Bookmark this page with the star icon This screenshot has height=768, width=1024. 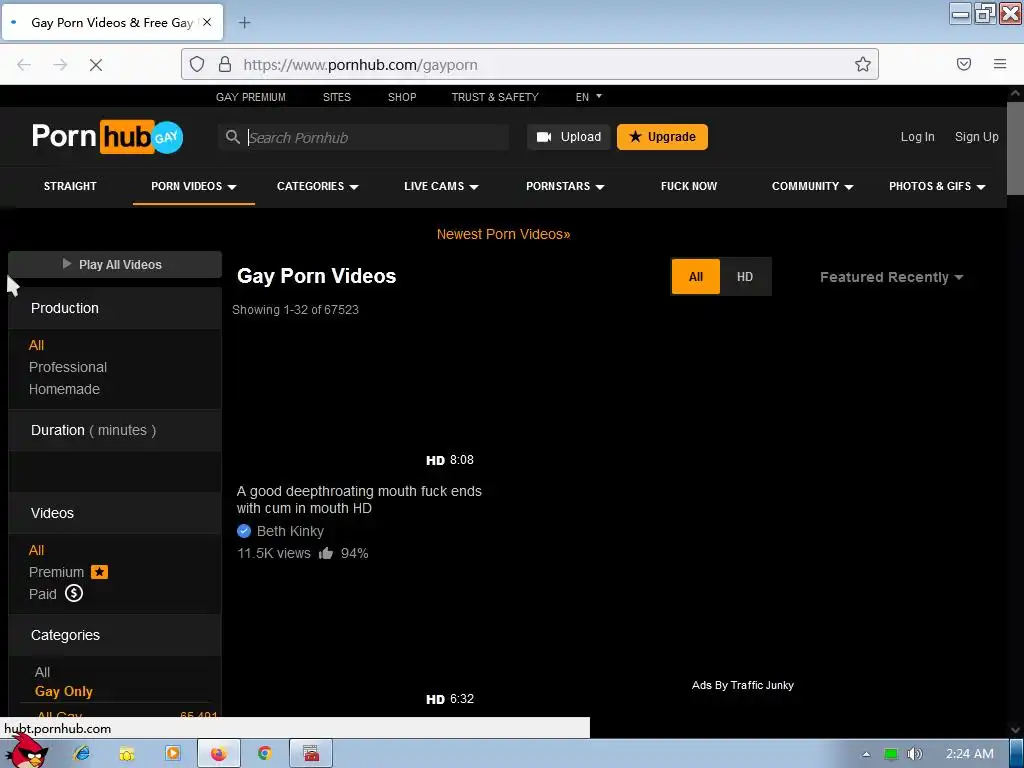point(863,64)
